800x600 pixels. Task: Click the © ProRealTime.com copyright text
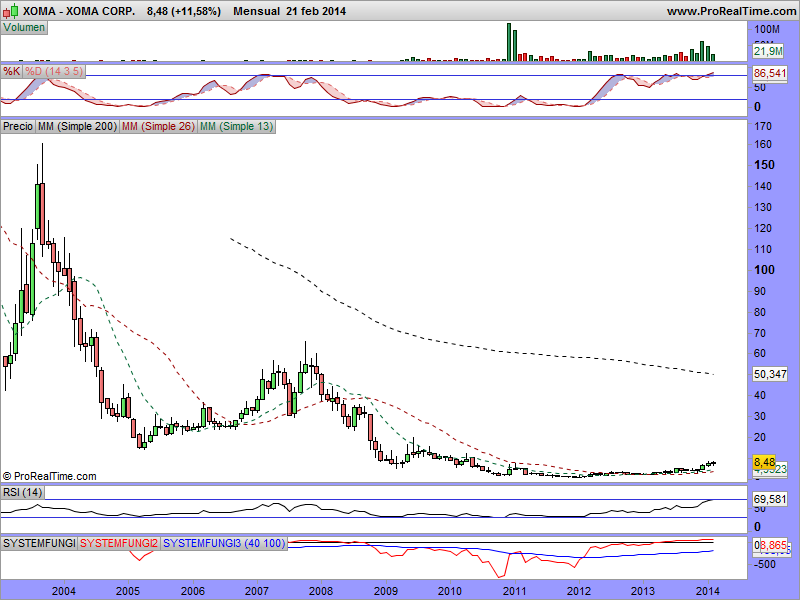49,476
